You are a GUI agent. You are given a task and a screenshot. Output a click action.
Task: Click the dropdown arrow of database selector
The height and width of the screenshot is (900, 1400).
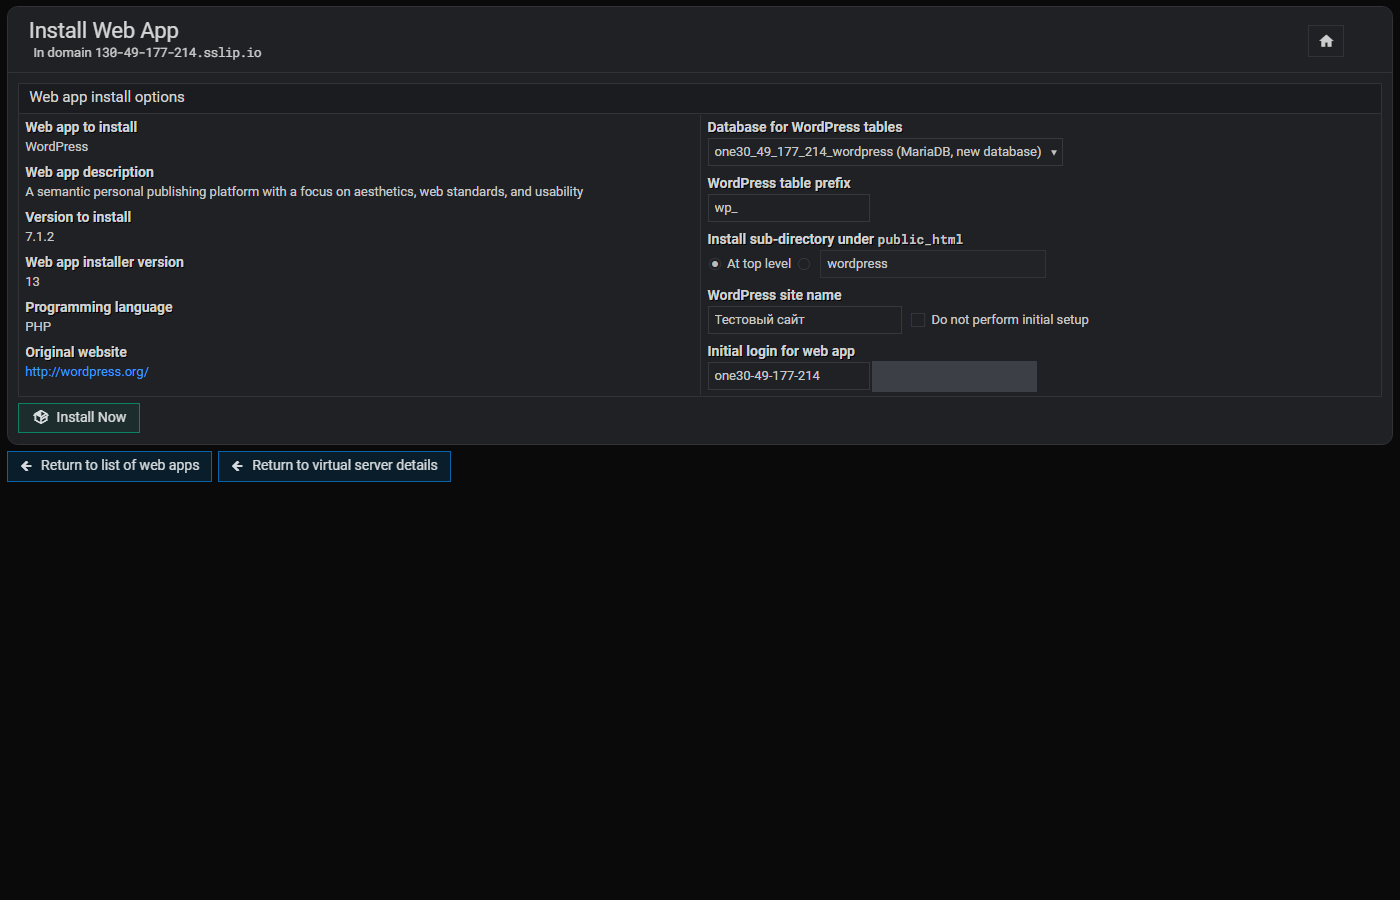click(x=1054, y=152)
